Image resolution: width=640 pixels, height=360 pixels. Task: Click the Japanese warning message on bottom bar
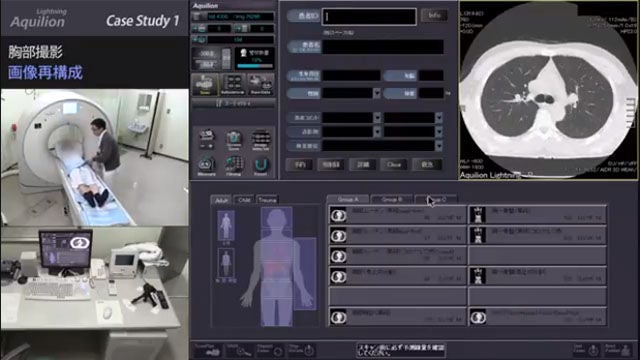coord(400,350)
